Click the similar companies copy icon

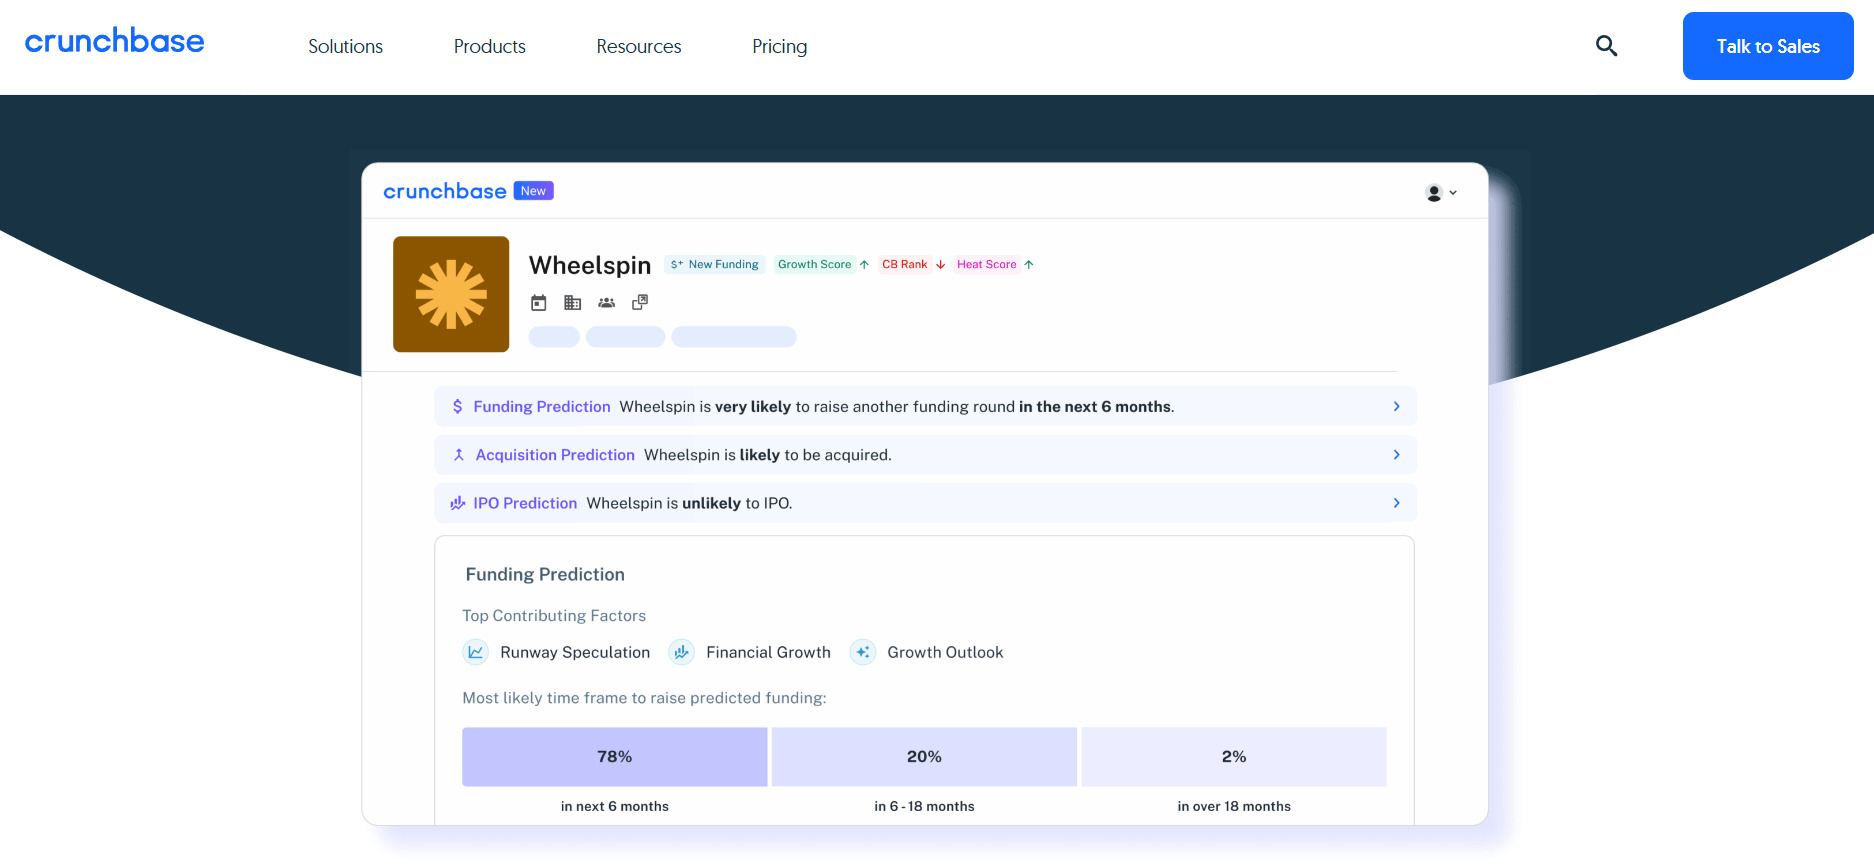pos(640,302)
